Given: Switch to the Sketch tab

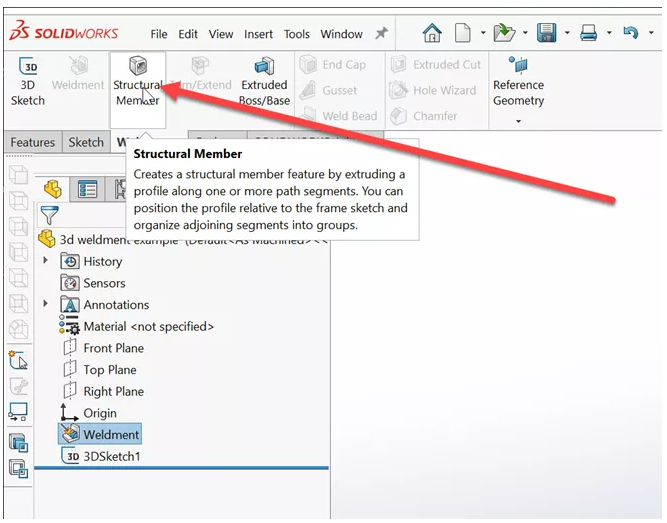Looking at the screenshot, I should [x=86, y=142].
